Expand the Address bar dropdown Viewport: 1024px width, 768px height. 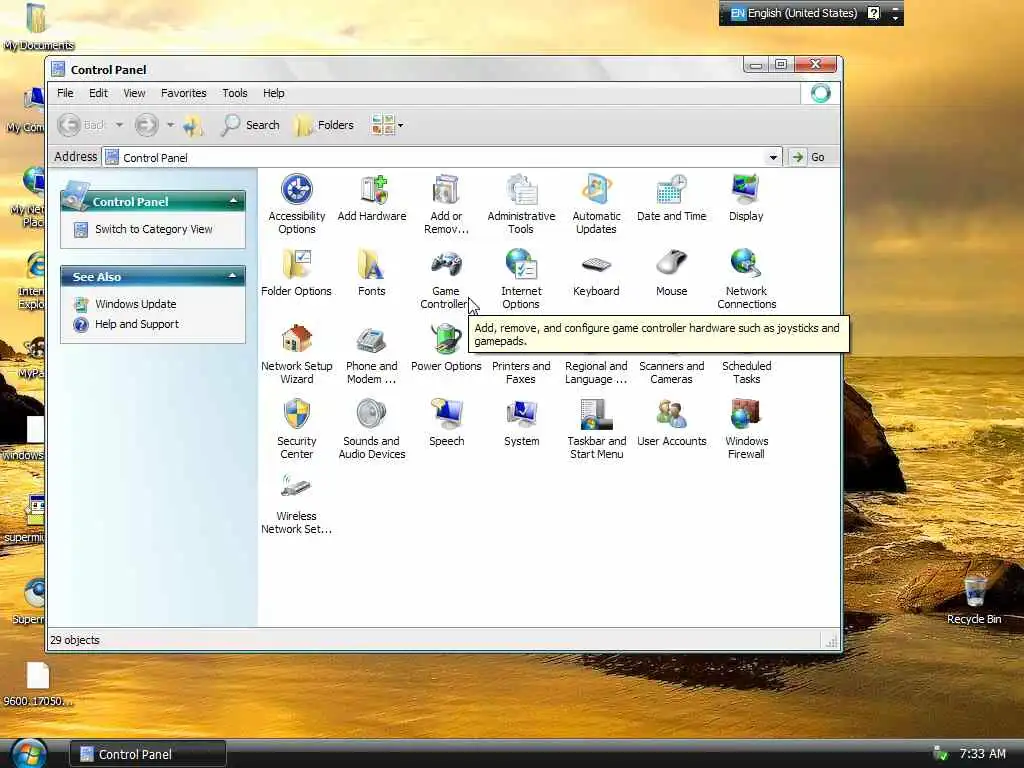[x=773, y=157]
